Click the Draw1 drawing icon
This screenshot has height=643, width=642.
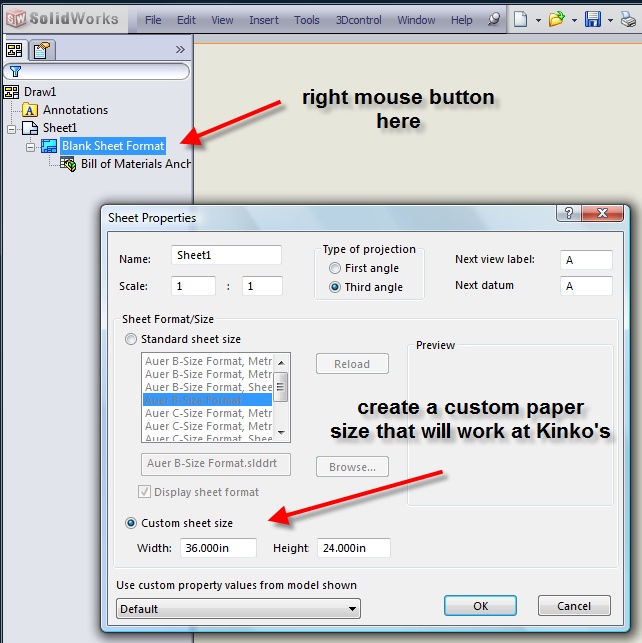click(11, 92)
